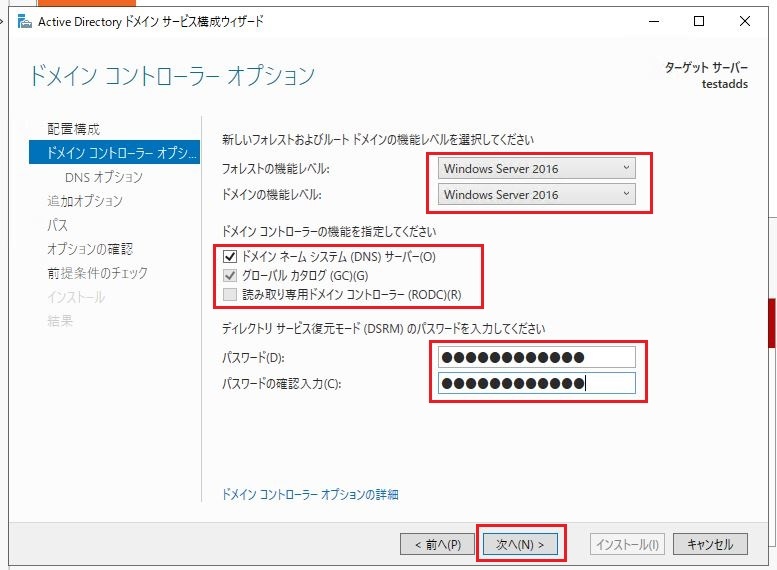Open ドメイン コントローラー オプションの詳細 link
The height and width of the screenshot is (570, 777).
(x=310, y=494)
